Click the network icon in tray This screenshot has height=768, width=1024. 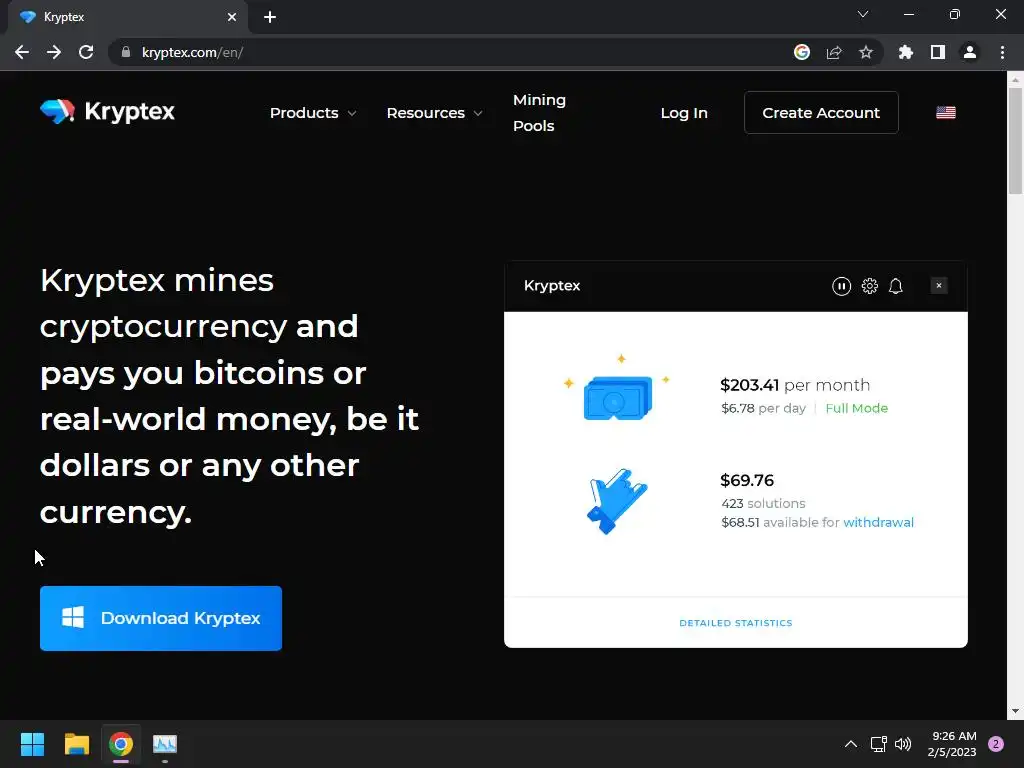tap(878, 744)
